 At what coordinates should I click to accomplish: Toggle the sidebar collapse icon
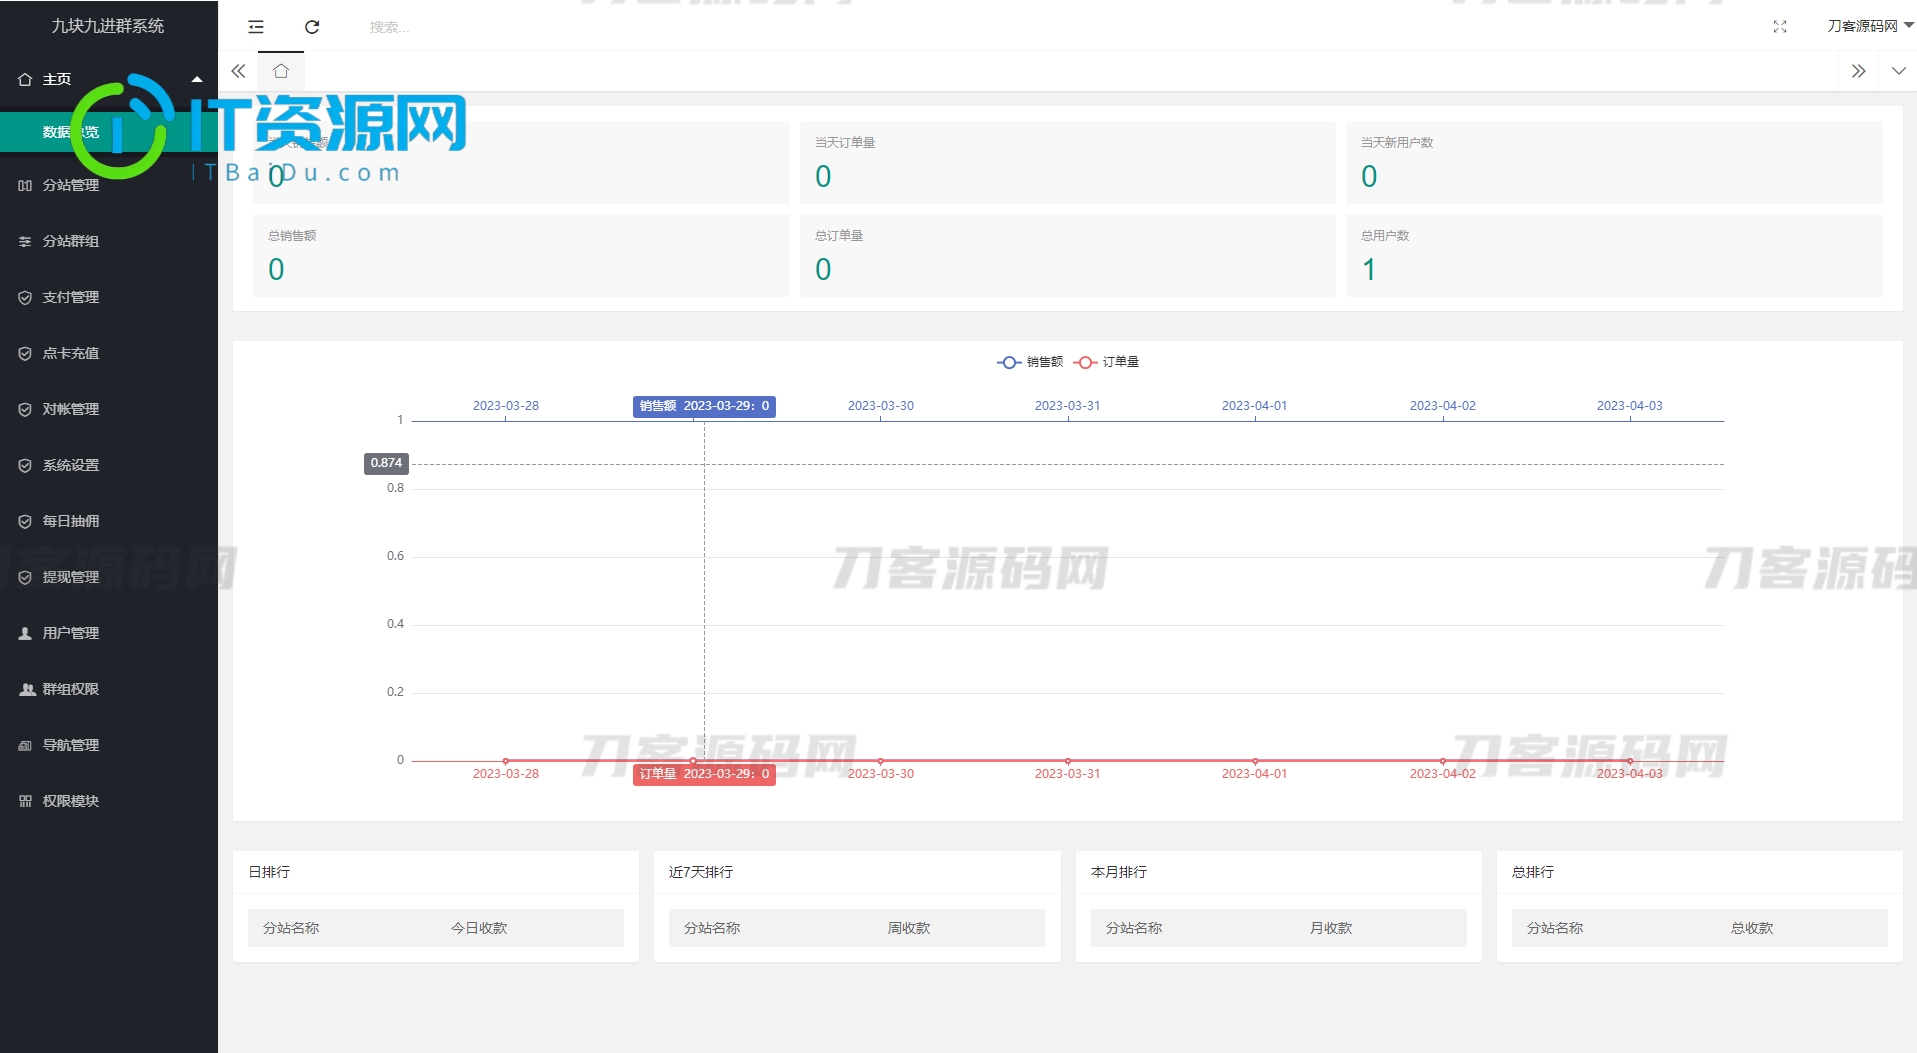(256, 27)
